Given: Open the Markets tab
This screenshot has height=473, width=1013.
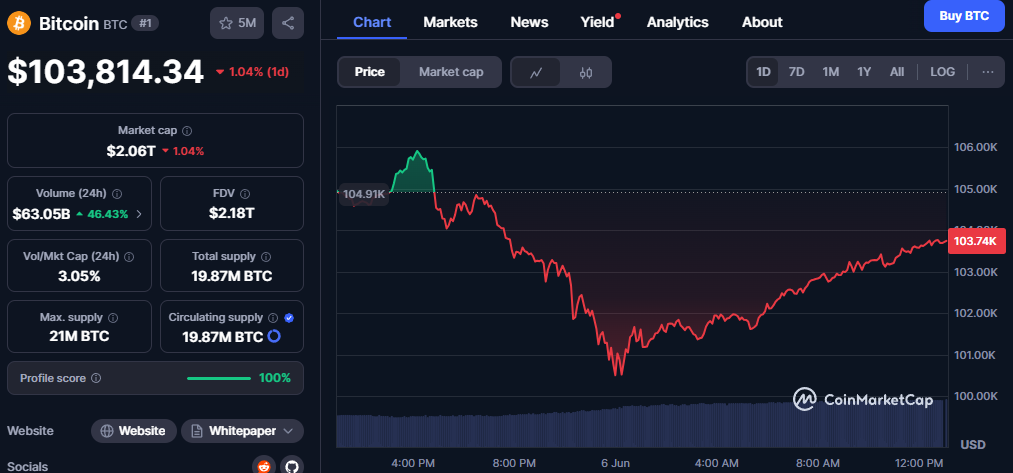Looking at the screenshot, I should pyautogui.click(x=450, y=22).
